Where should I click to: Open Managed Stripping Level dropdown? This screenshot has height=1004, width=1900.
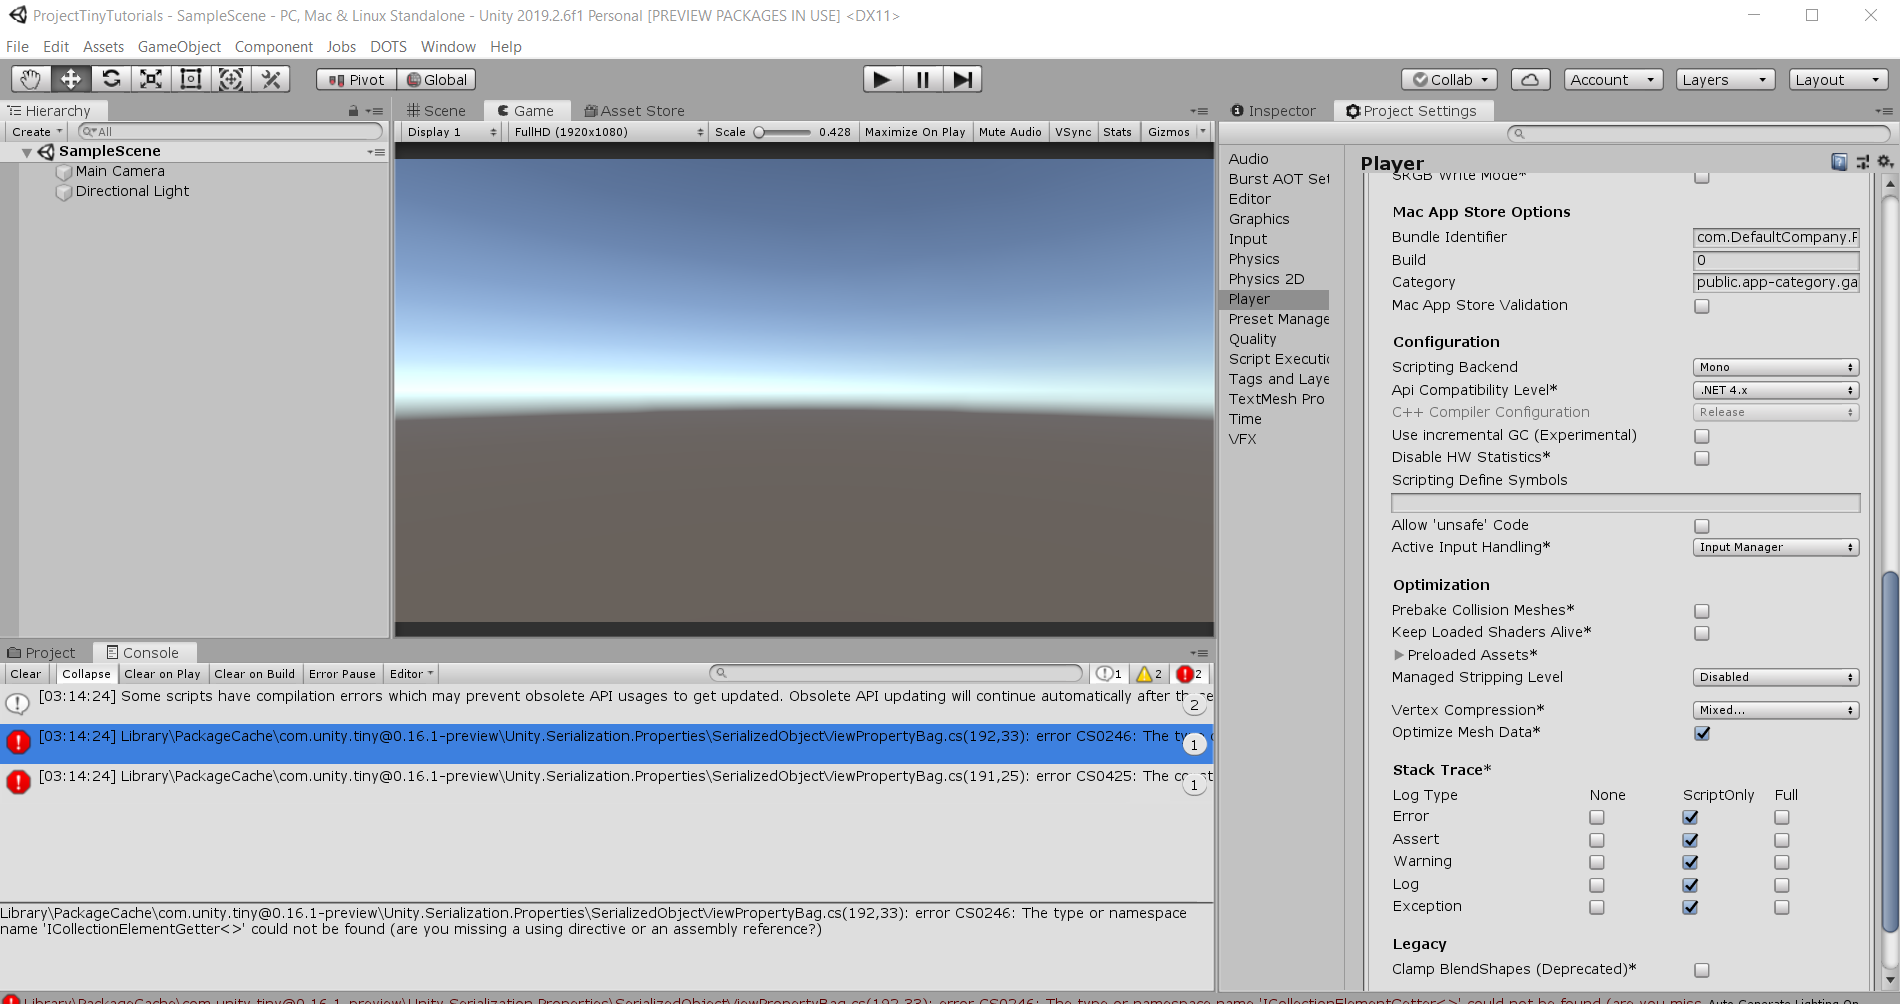1776,677
